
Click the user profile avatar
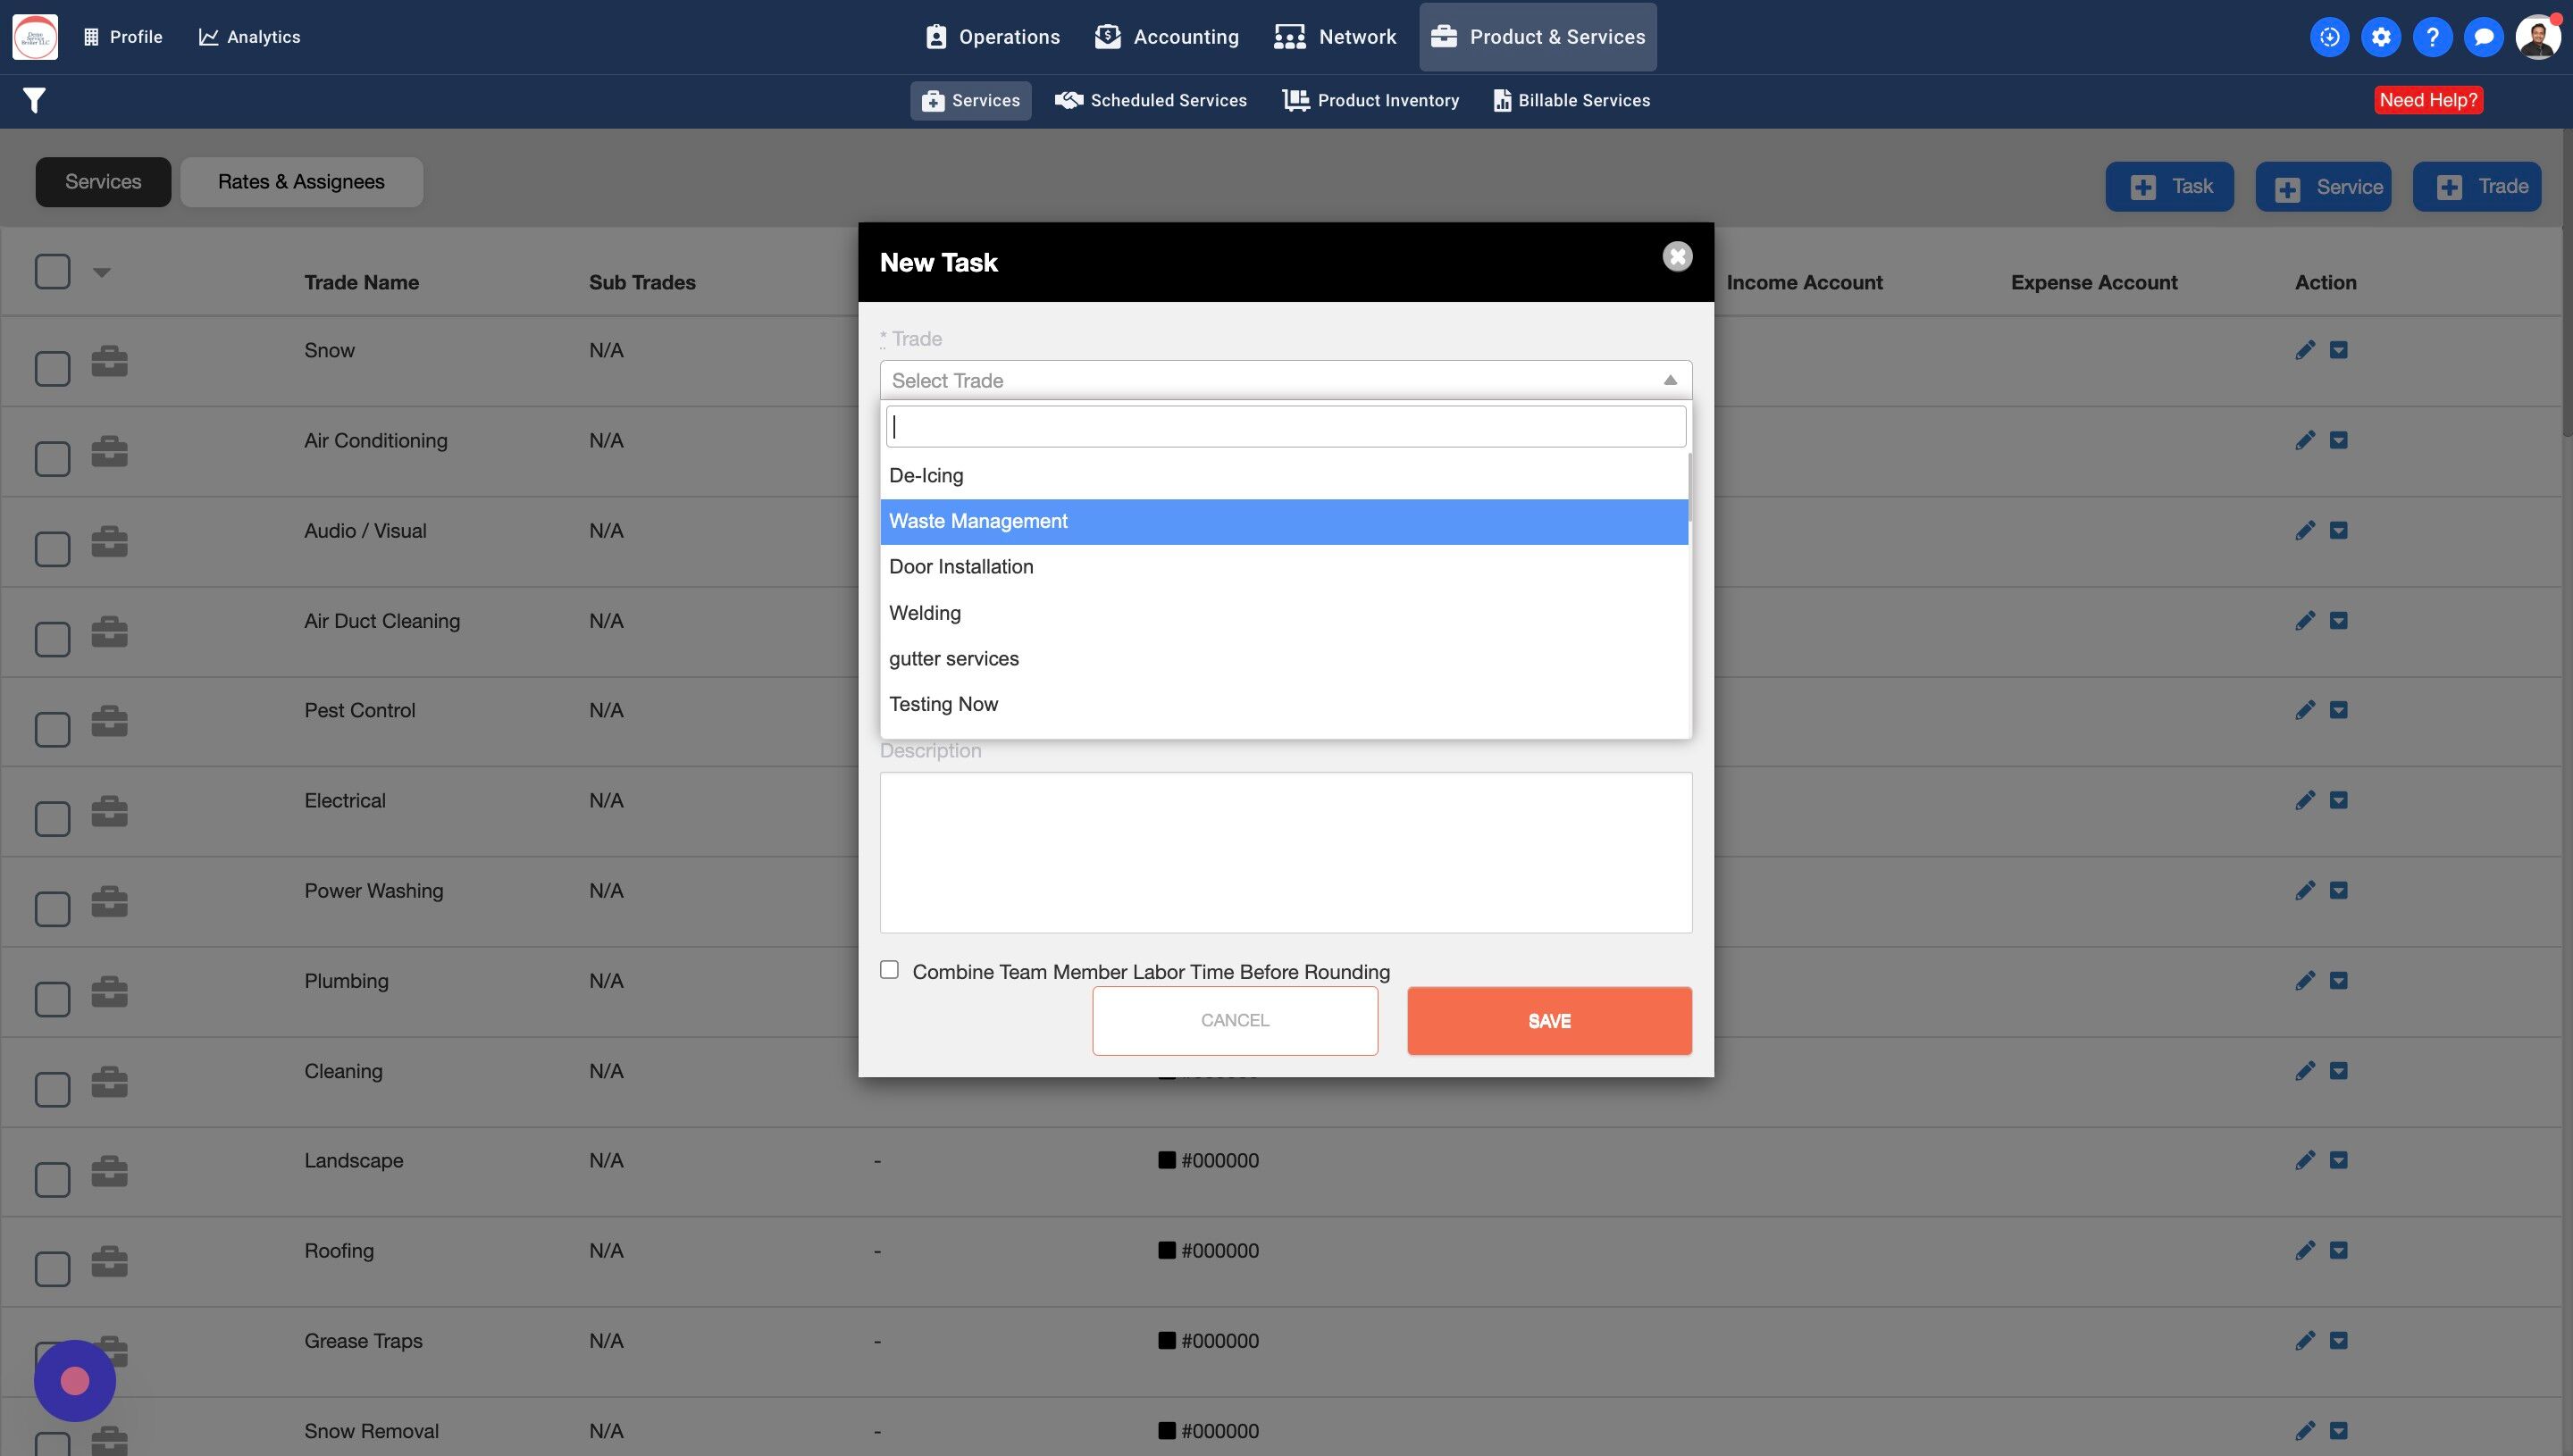(2536, 37)
